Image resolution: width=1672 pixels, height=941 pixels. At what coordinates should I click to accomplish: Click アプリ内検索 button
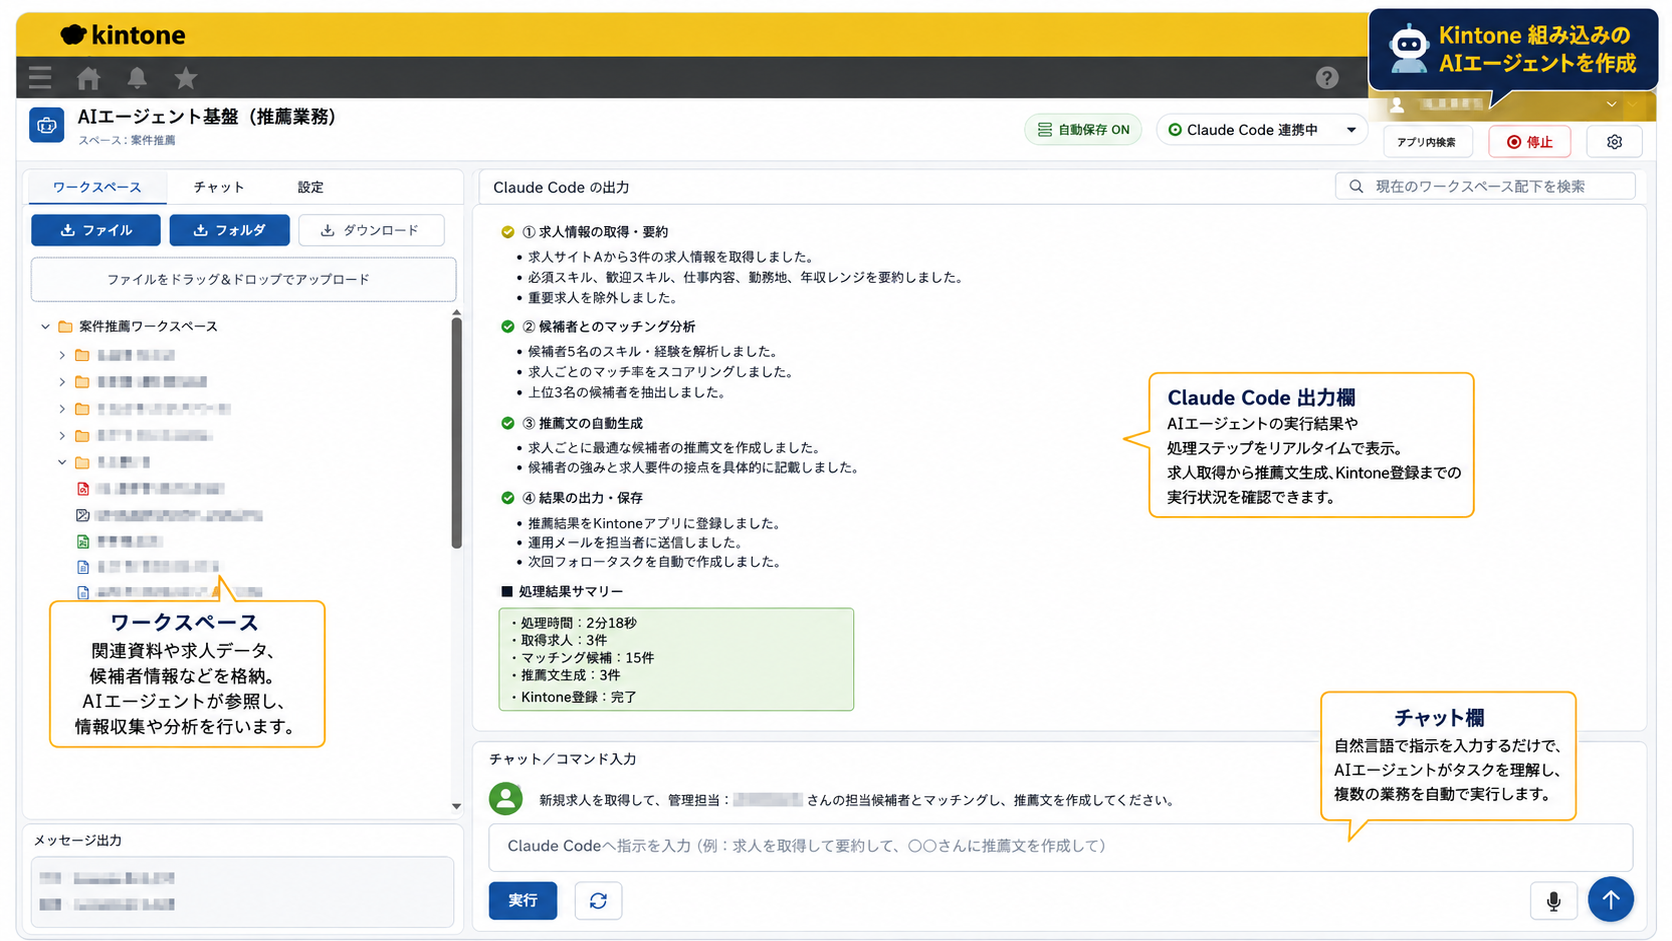(x=1427, y=142)
